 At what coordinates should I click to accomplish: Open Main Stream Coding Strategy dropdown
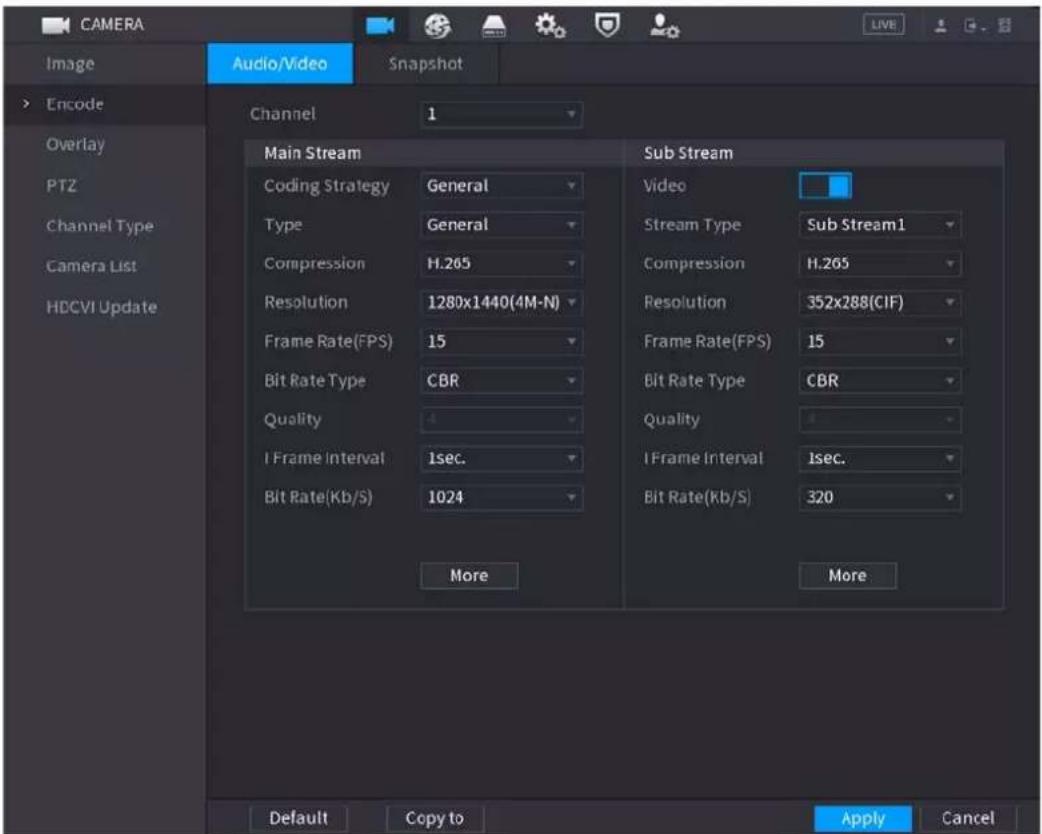pyautogui.click(x=501, y=186)
